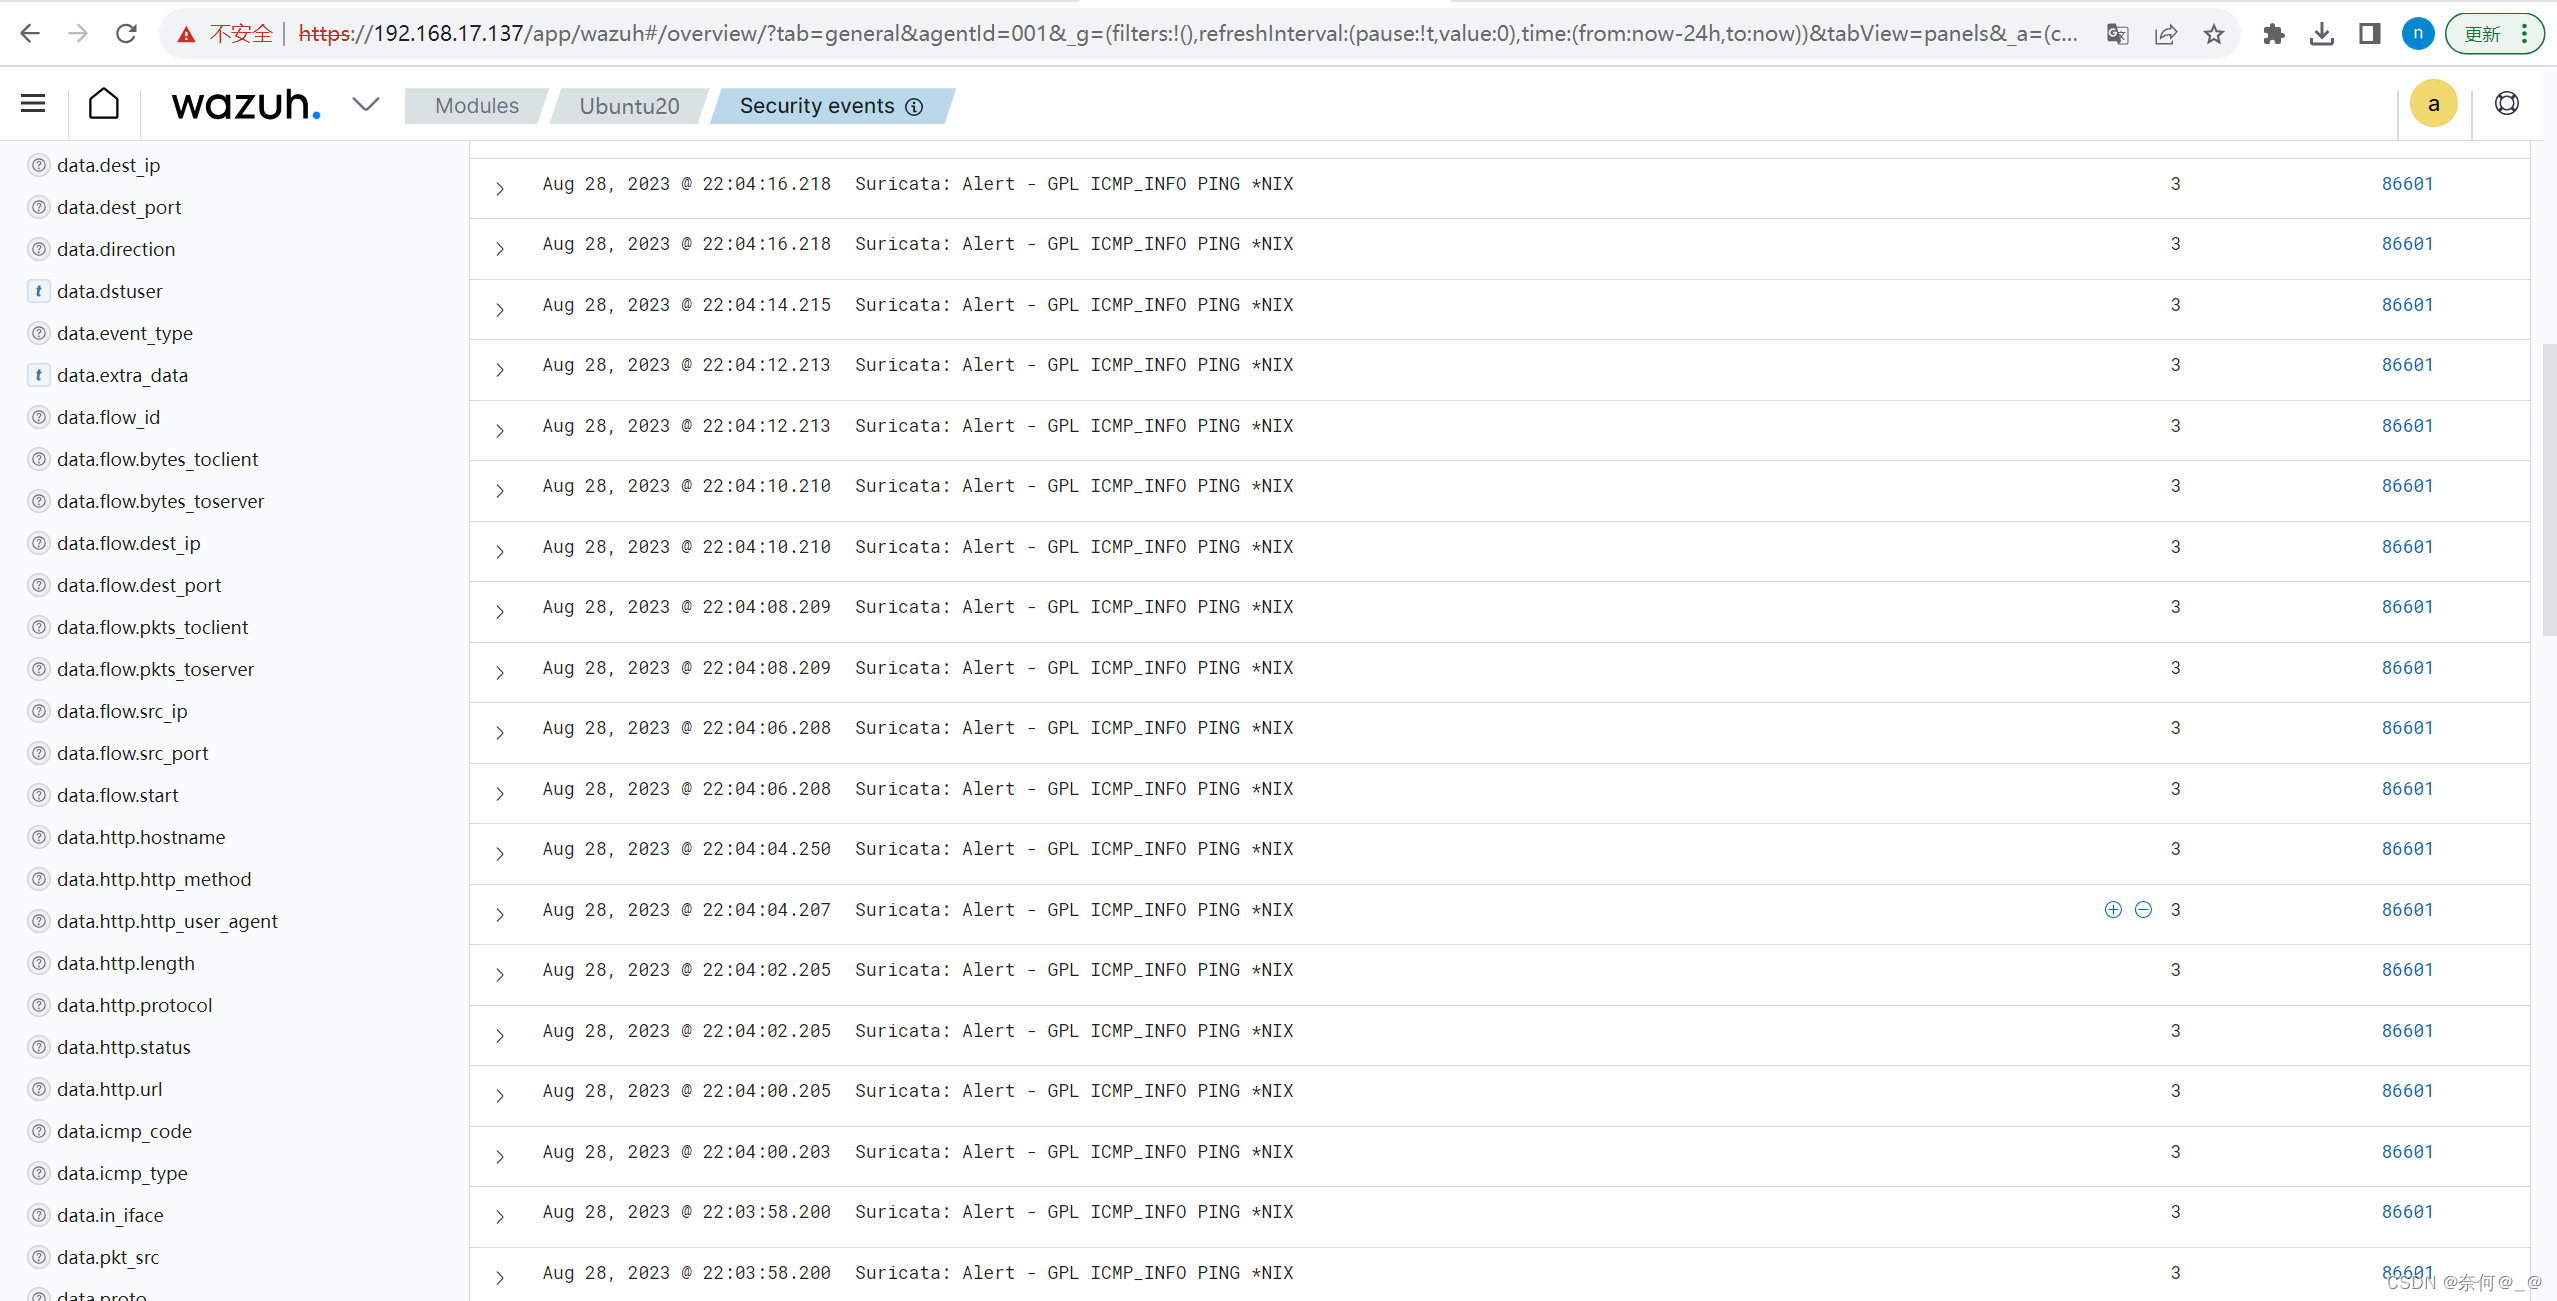
Task: Expand the 22:04:14.215 event row
Action: coord(500,309)
